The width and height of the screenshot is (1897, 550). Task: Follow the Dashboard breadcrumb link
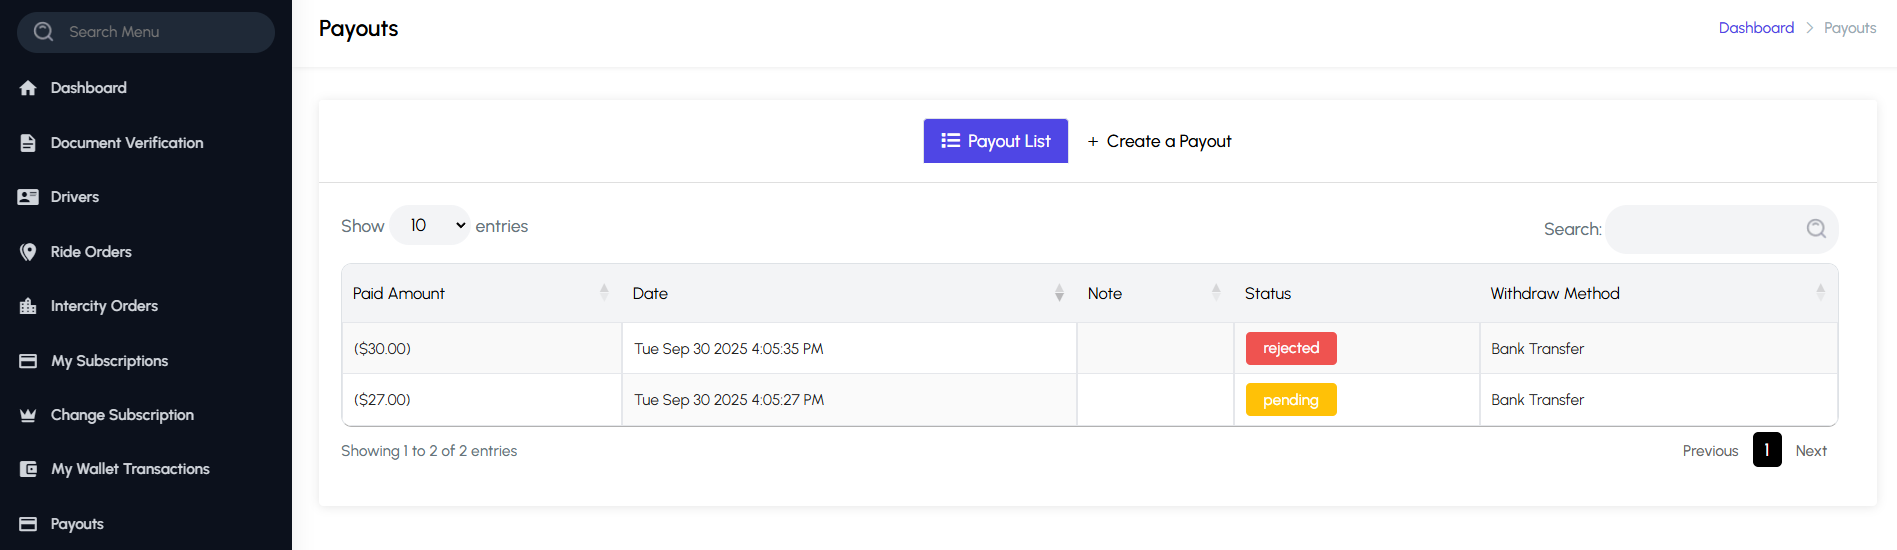(x=1755, y=28)
